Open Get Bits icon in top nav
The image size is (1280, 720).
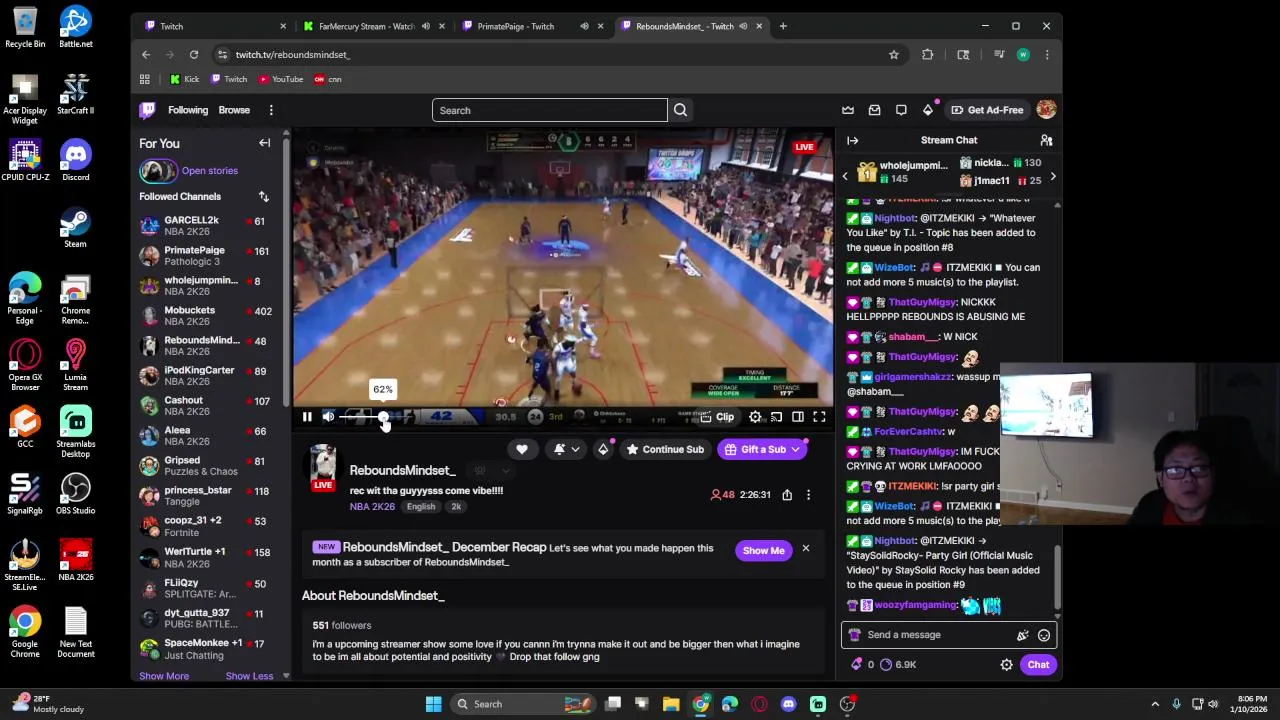[928, 110]
